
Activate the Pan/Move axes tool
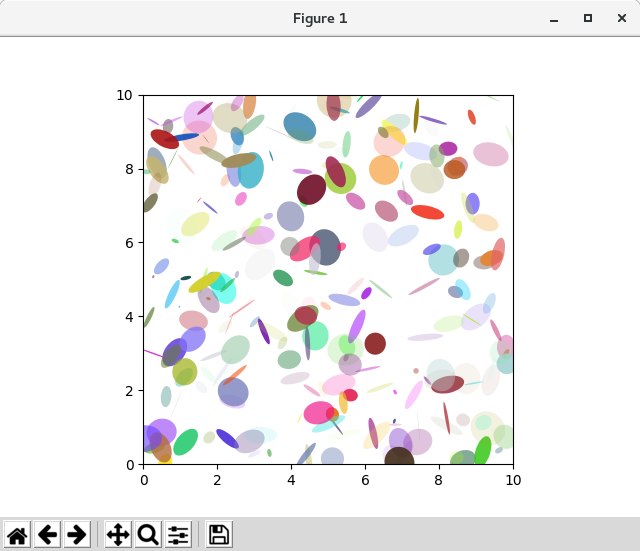(x=118, y=535)
